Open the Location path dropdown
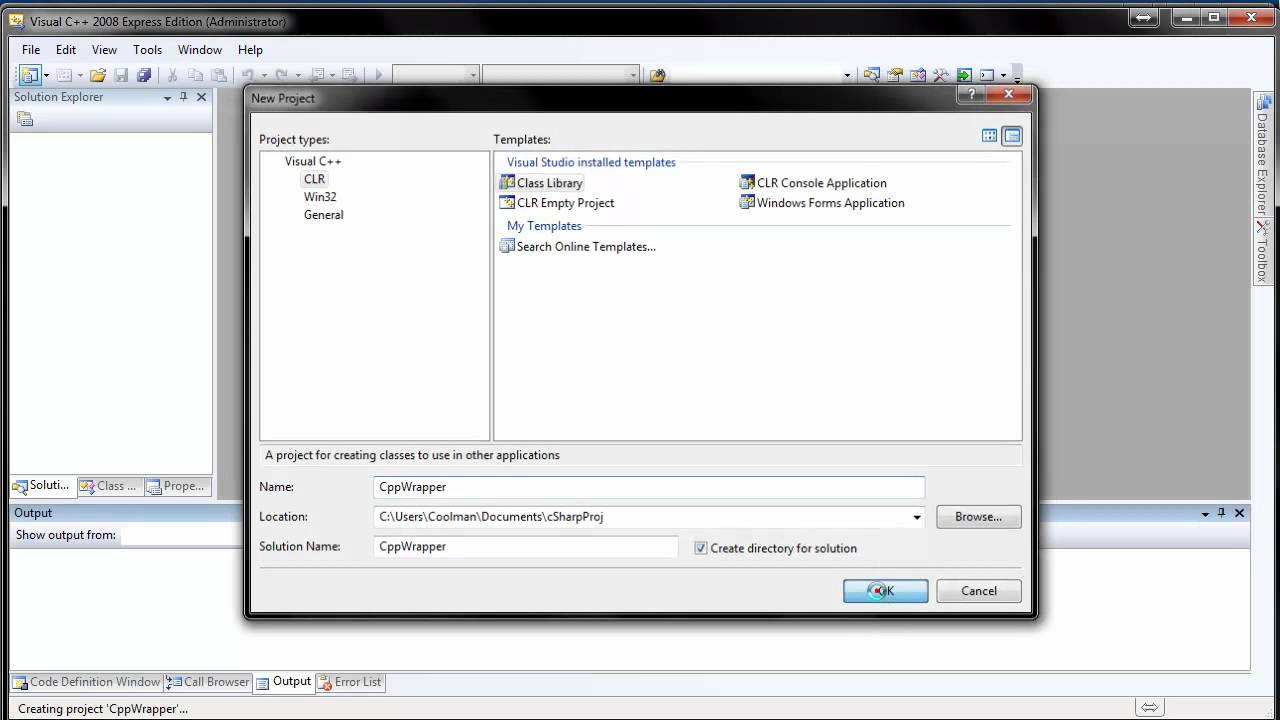This screenshot has height=720, width=1280. [x=916, y=517]
